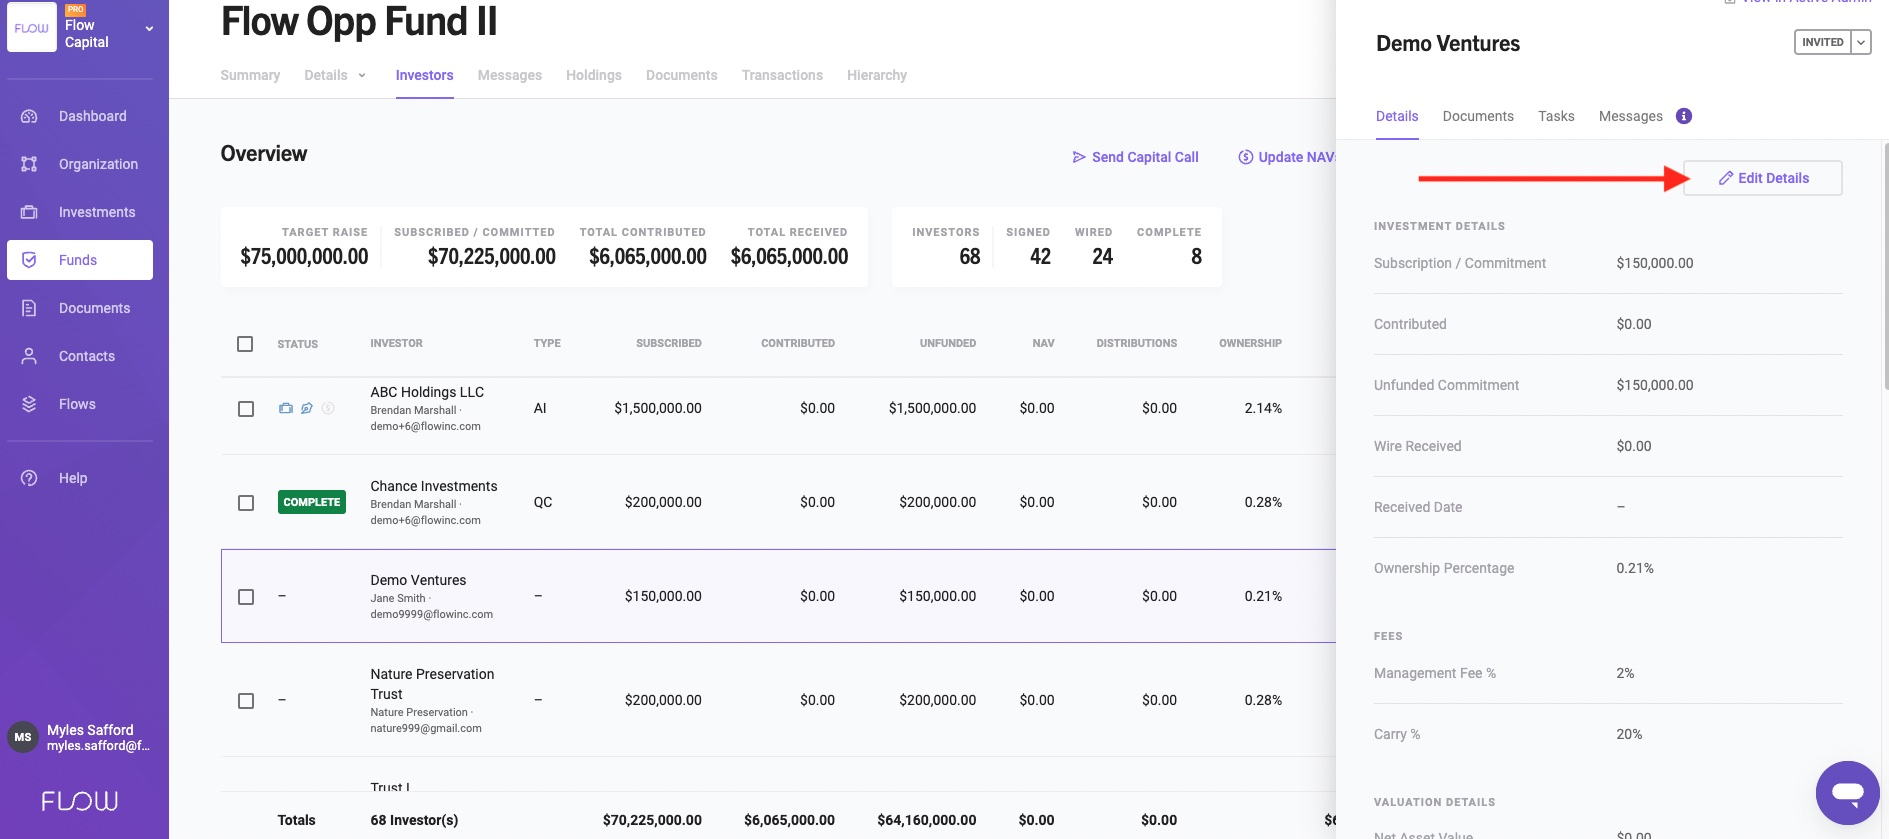The height and width of the screenshot is (839, 1889).
Task: Check the ABC Holdings LLC row checkbox
Action: 246,409
